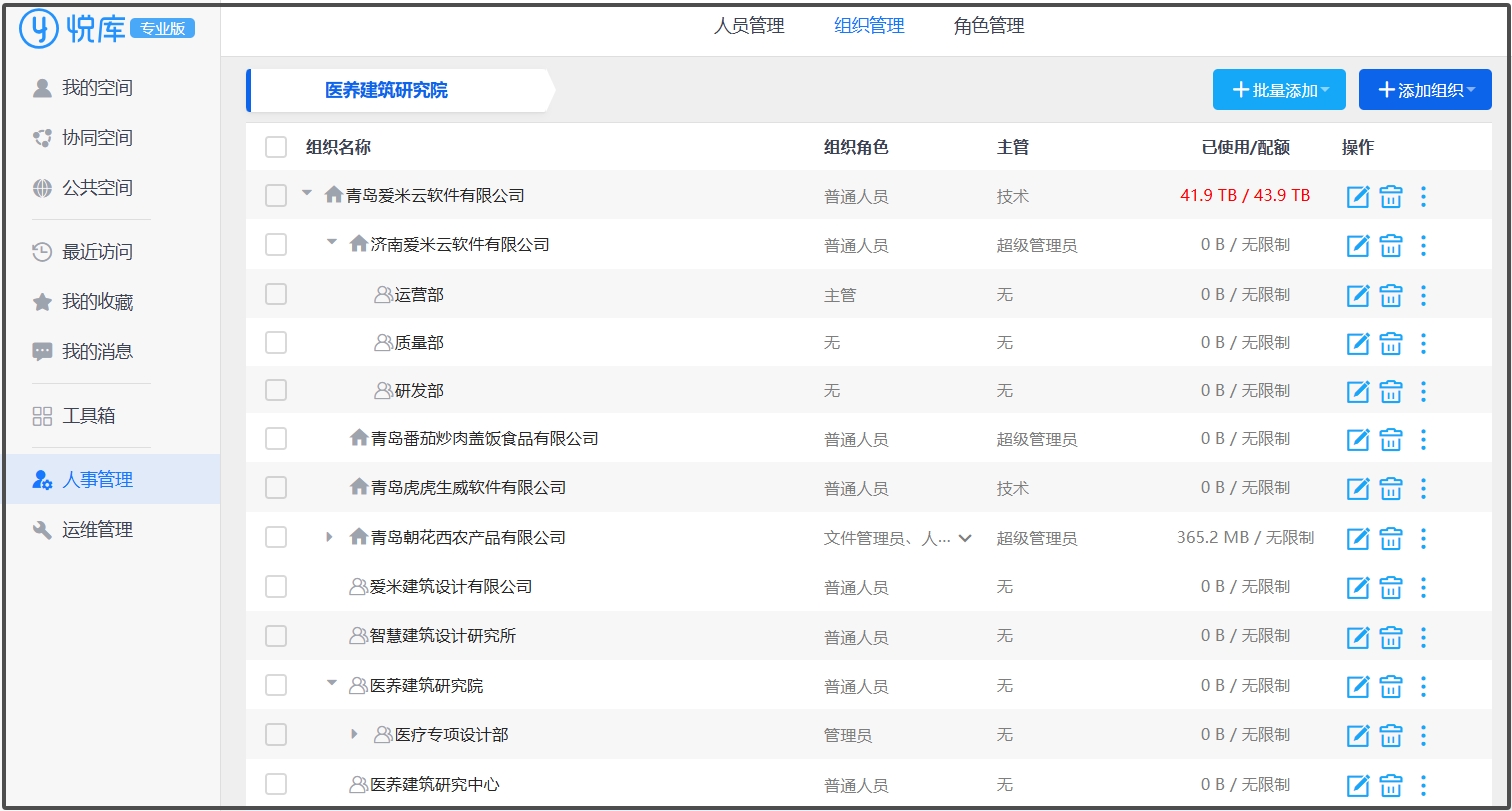Edit 医养建筑研究中心 row
The width and height of the screenshot is (1512, 811).
[x=1358, y=785]
